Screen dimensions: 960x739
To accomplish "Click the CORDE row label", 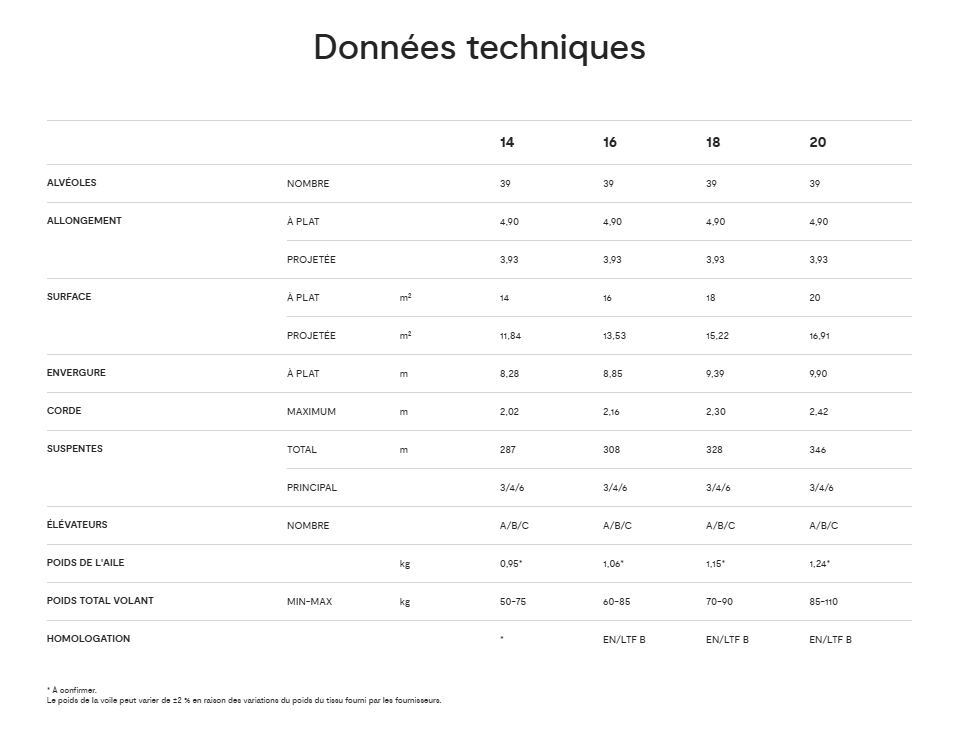I will pos(64,411).
